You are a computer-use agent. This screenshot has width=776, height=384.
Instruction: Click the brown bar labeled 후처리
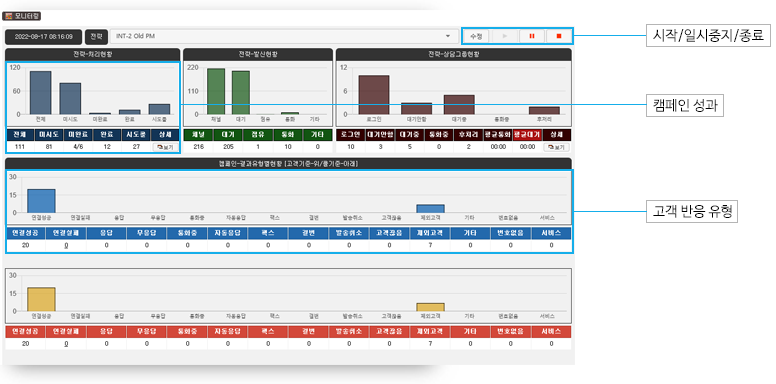(544, 111)
